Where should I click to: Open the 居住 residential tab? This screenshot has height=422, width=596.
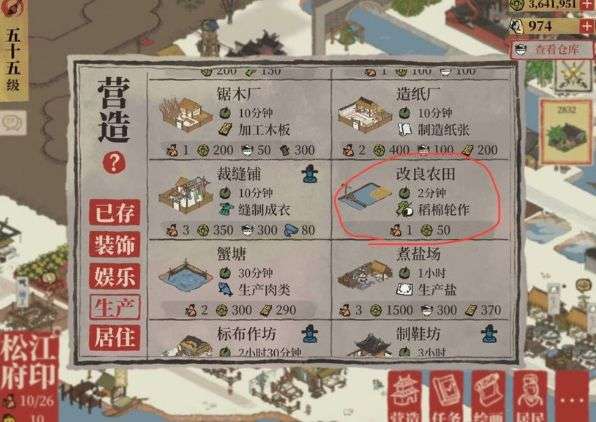tap(114, 338)
